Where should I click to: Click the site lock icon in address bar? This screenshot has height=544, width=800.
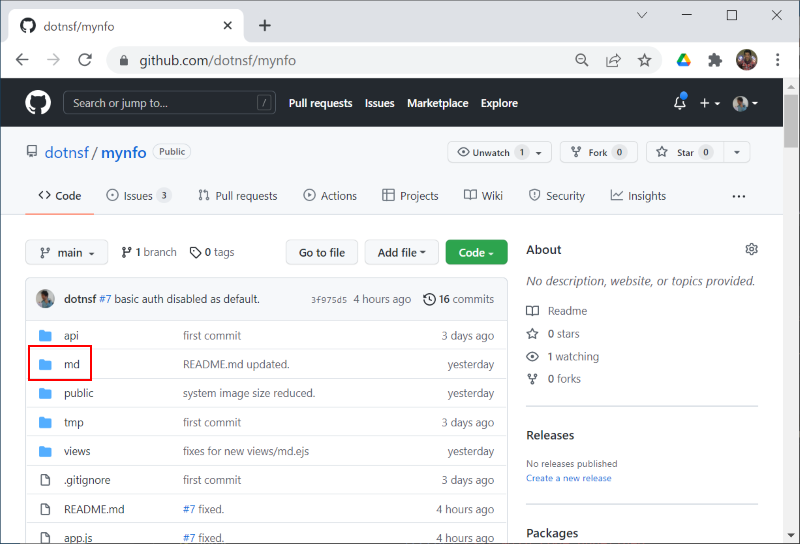coord(123,60)
